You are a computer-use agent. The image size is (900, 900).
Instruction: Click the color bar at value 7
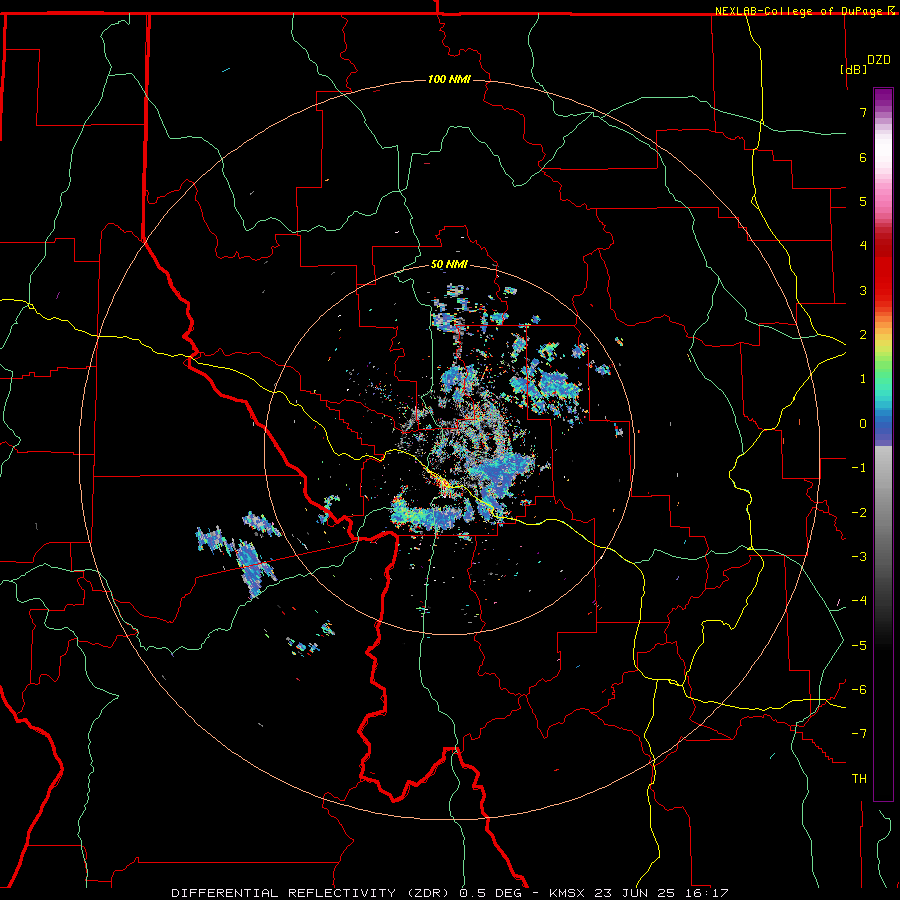pyautogui.click(x=883, y=112)
